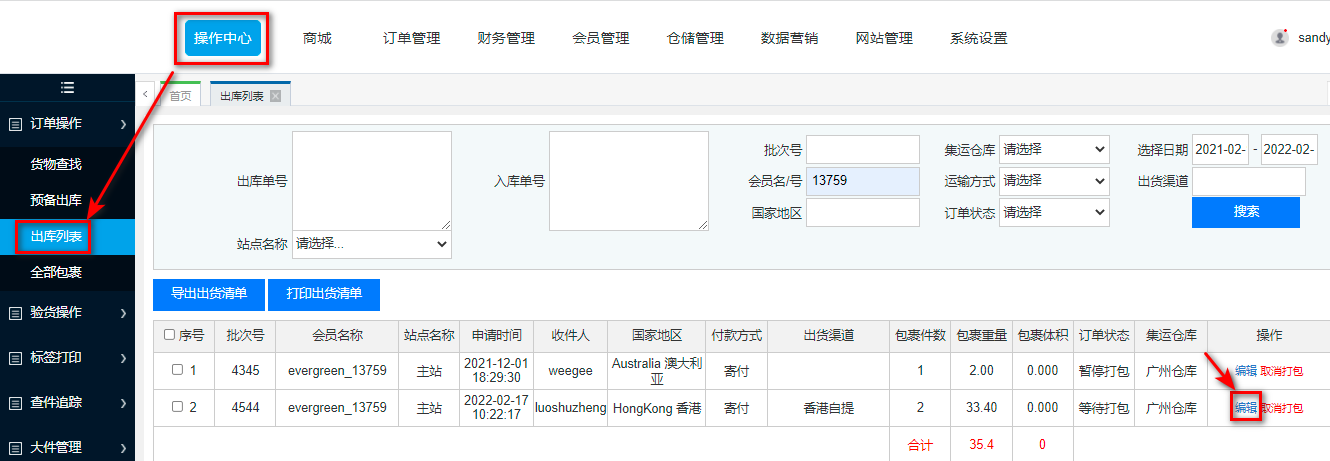This screenshot has height=461, width=1330.
Task: Open the 订单管理 top menu
Action: 412,38
